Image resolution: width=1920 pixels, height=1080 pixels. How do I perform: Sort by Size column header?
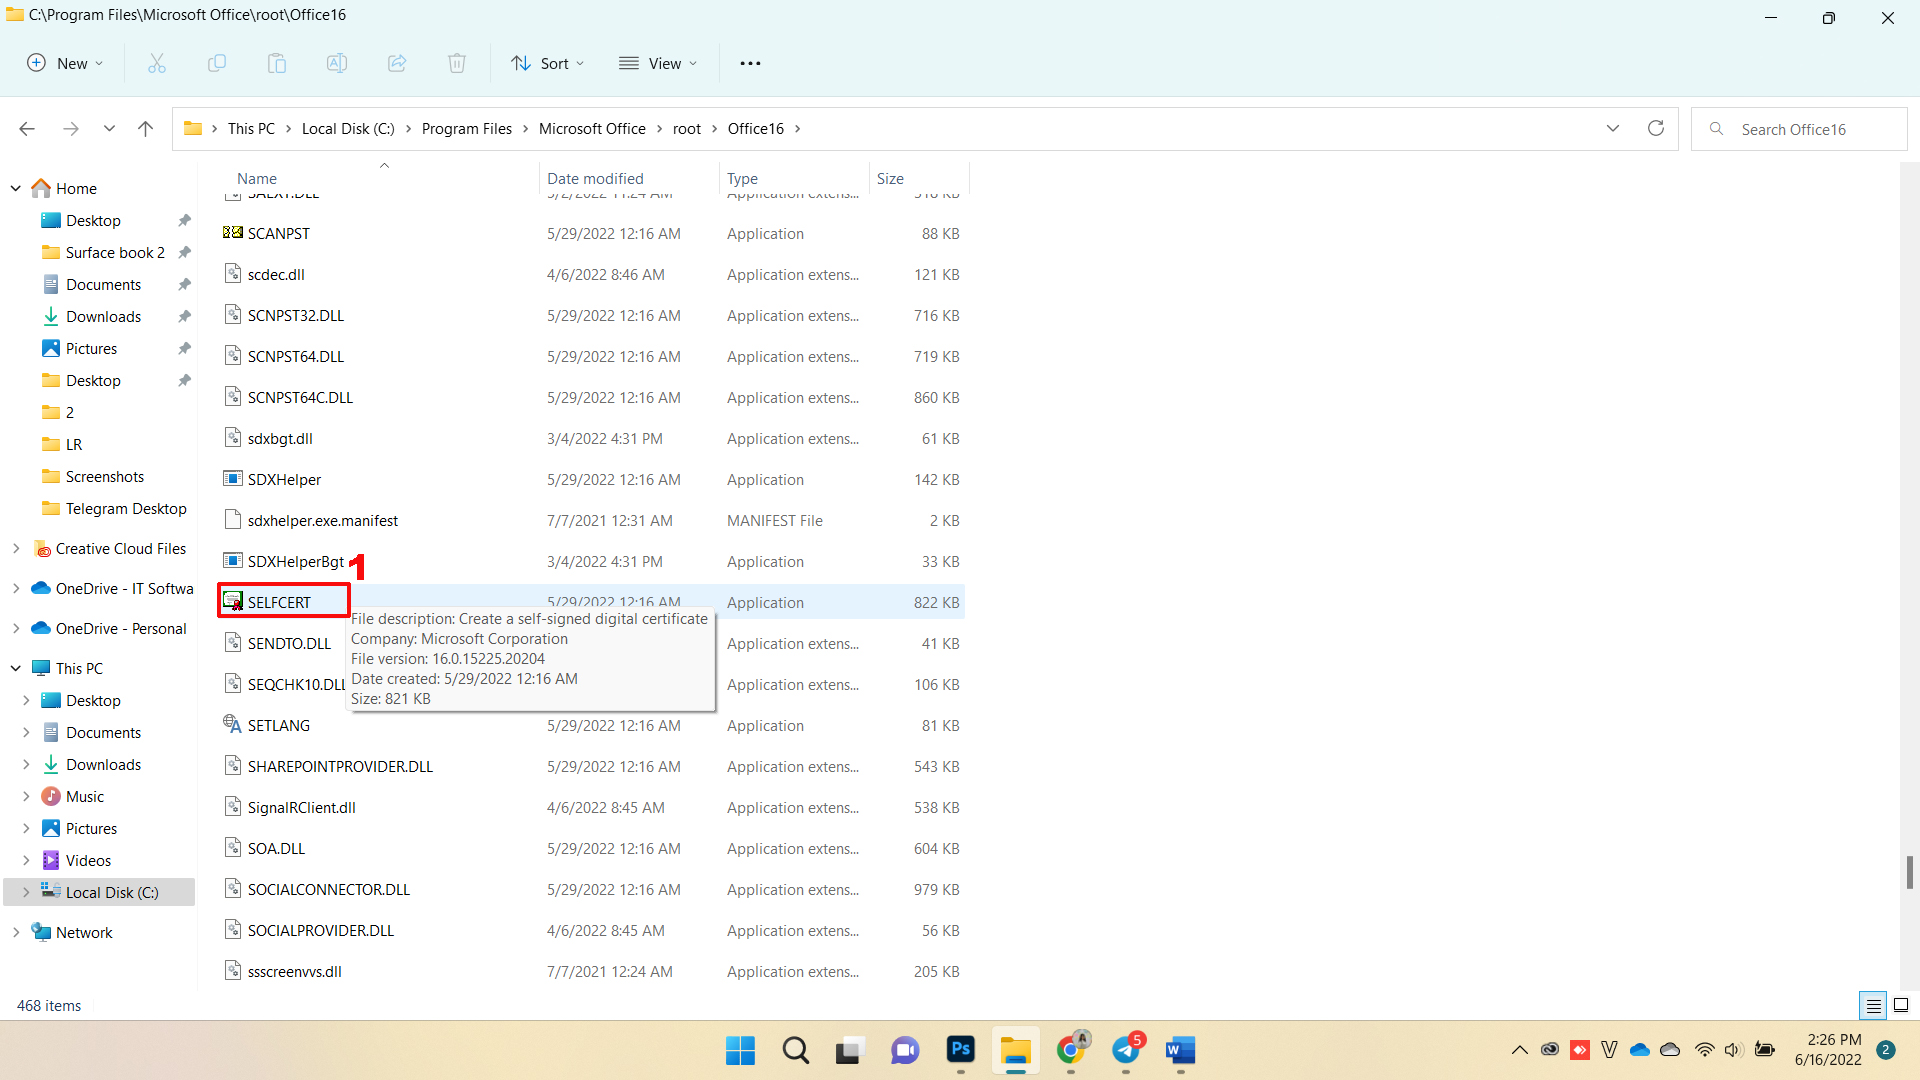pyautogui.click(x=918, y=178)
